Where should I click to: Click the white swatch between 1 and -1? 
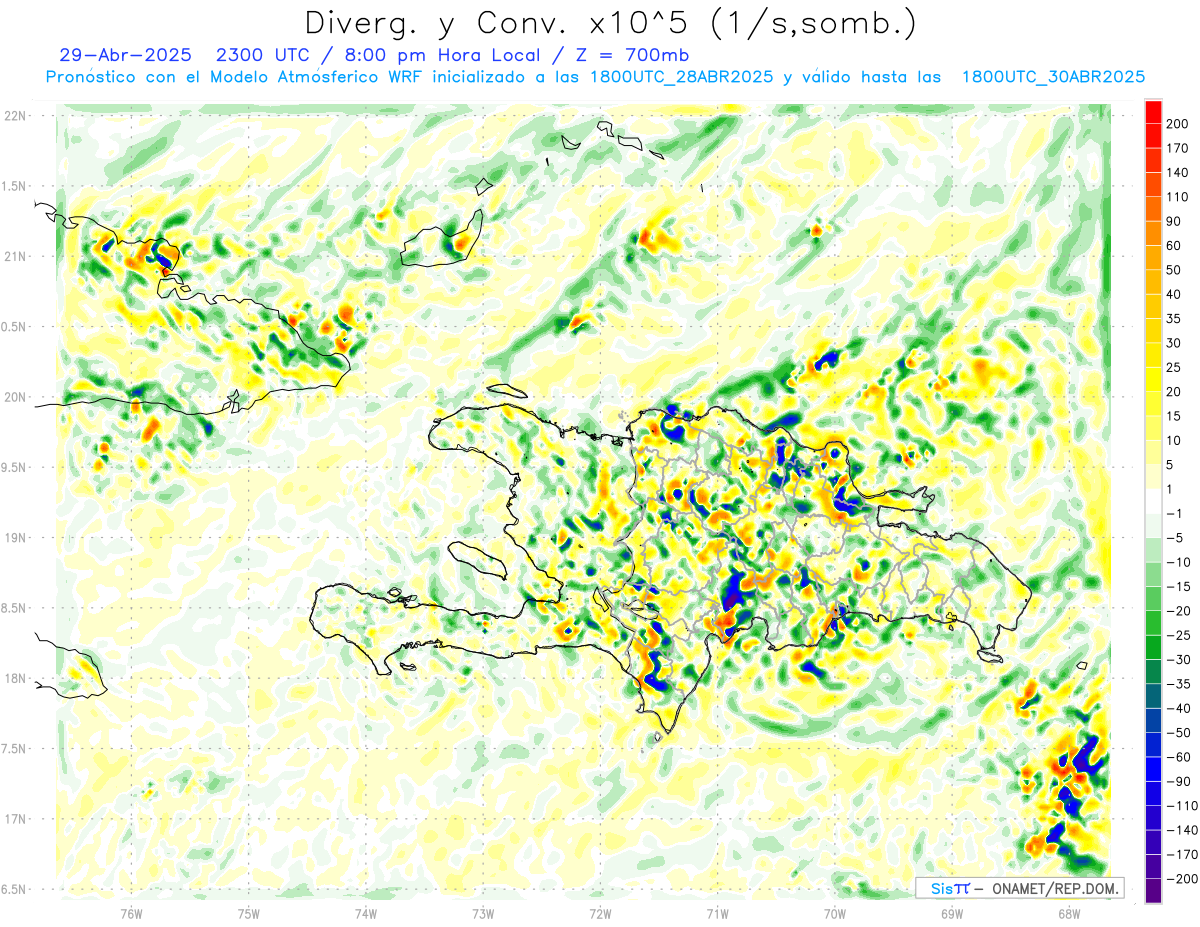click(1153, 501)
